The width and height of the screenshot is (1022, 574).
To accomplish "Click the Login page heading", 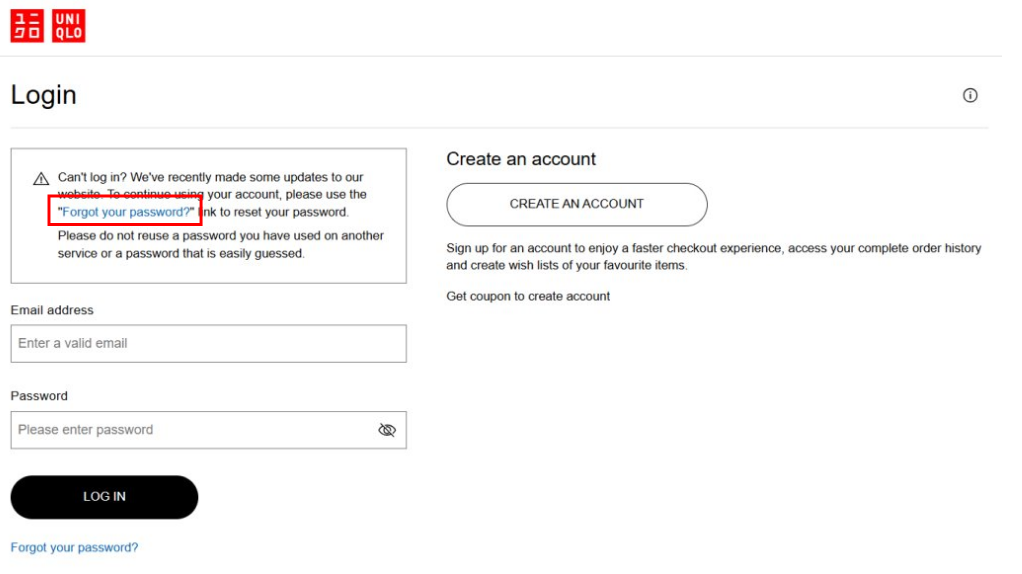I will pyautogui.click(x=44, y=95).
